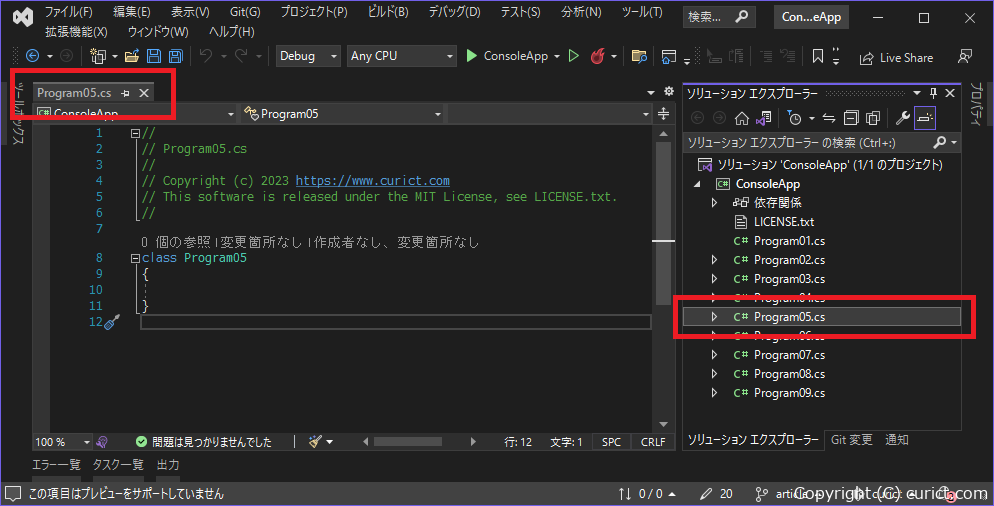Screen dimensions: 994x506
Task: Open the ファイル(F) menu
Action: point(68,12)
